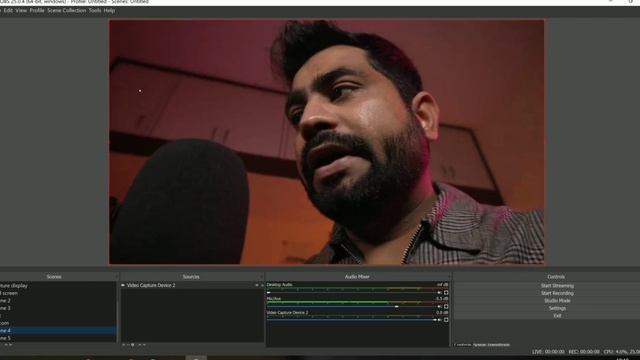Open the Scene Collection menu
The image size is (640, 360).
point(67,11)
